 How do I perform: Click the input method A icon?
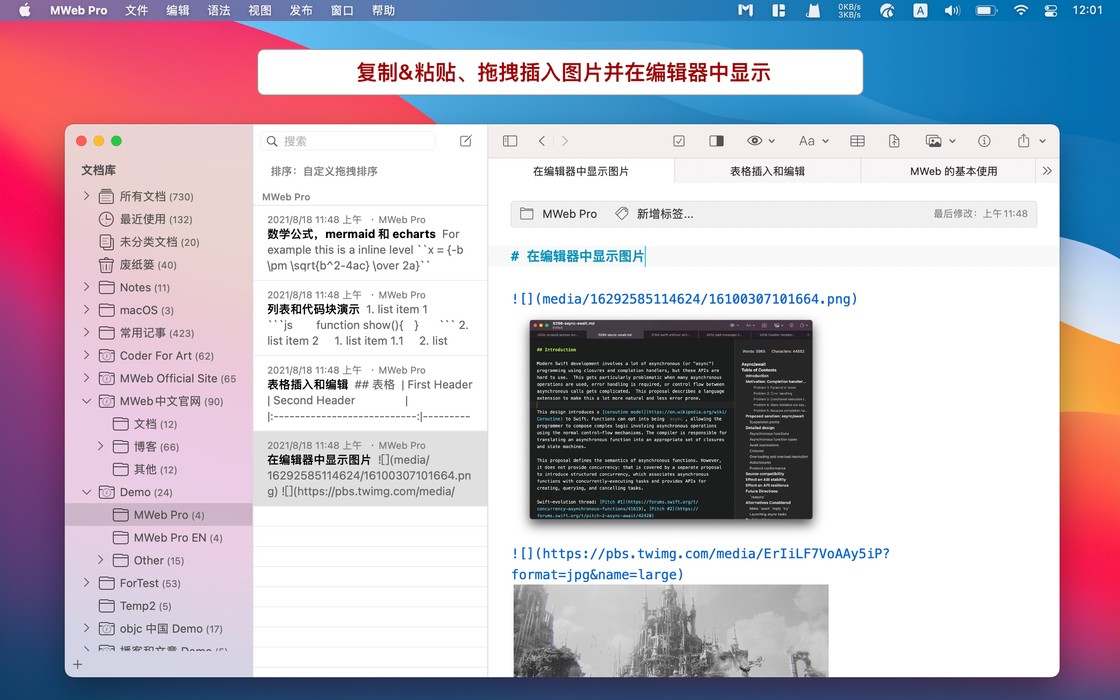tap(920, 10)
